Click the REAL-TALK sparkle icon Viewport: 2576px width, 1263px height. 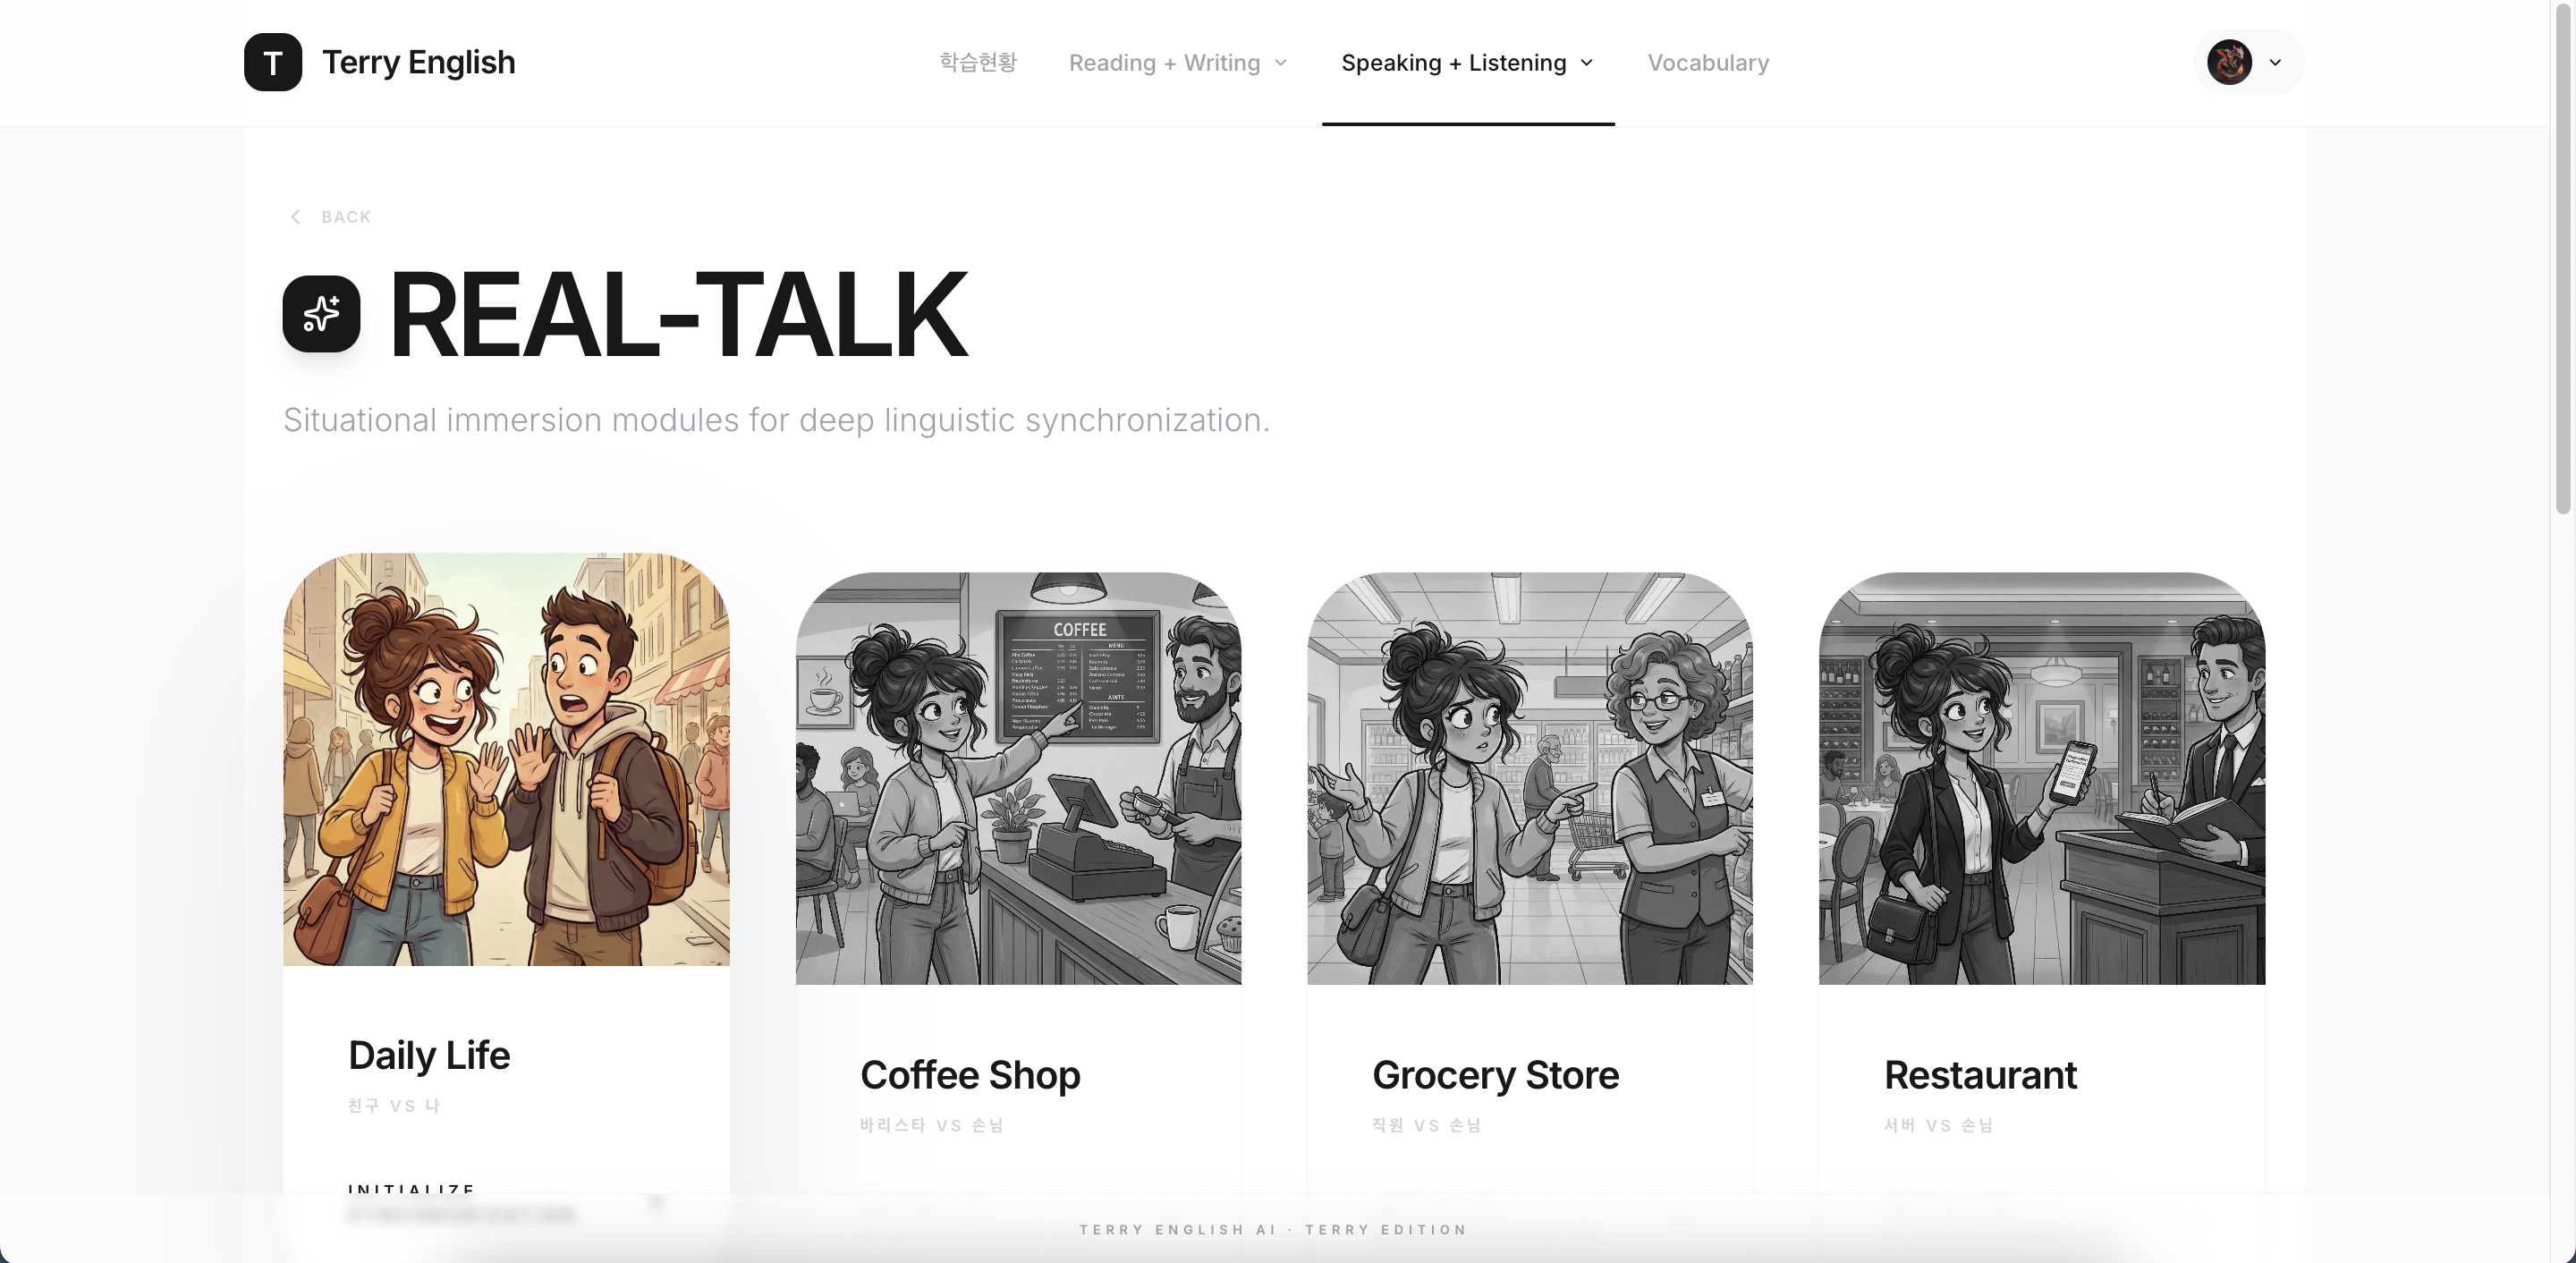pos(321,314)
